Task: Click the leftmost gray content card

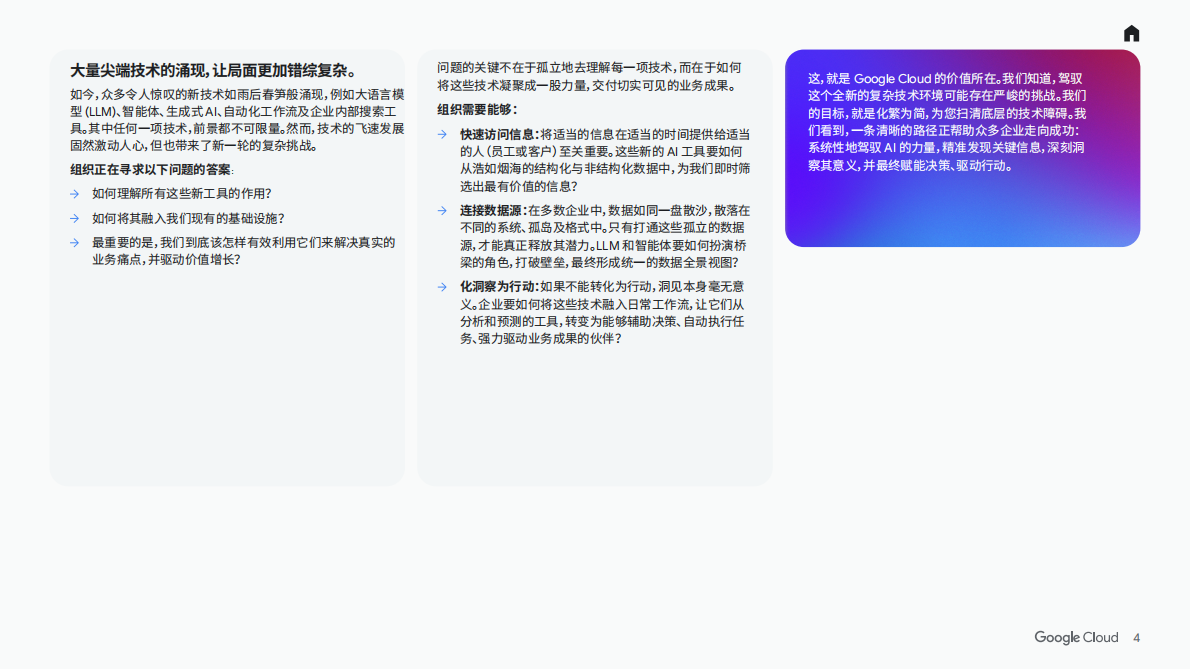Action: 228,265
